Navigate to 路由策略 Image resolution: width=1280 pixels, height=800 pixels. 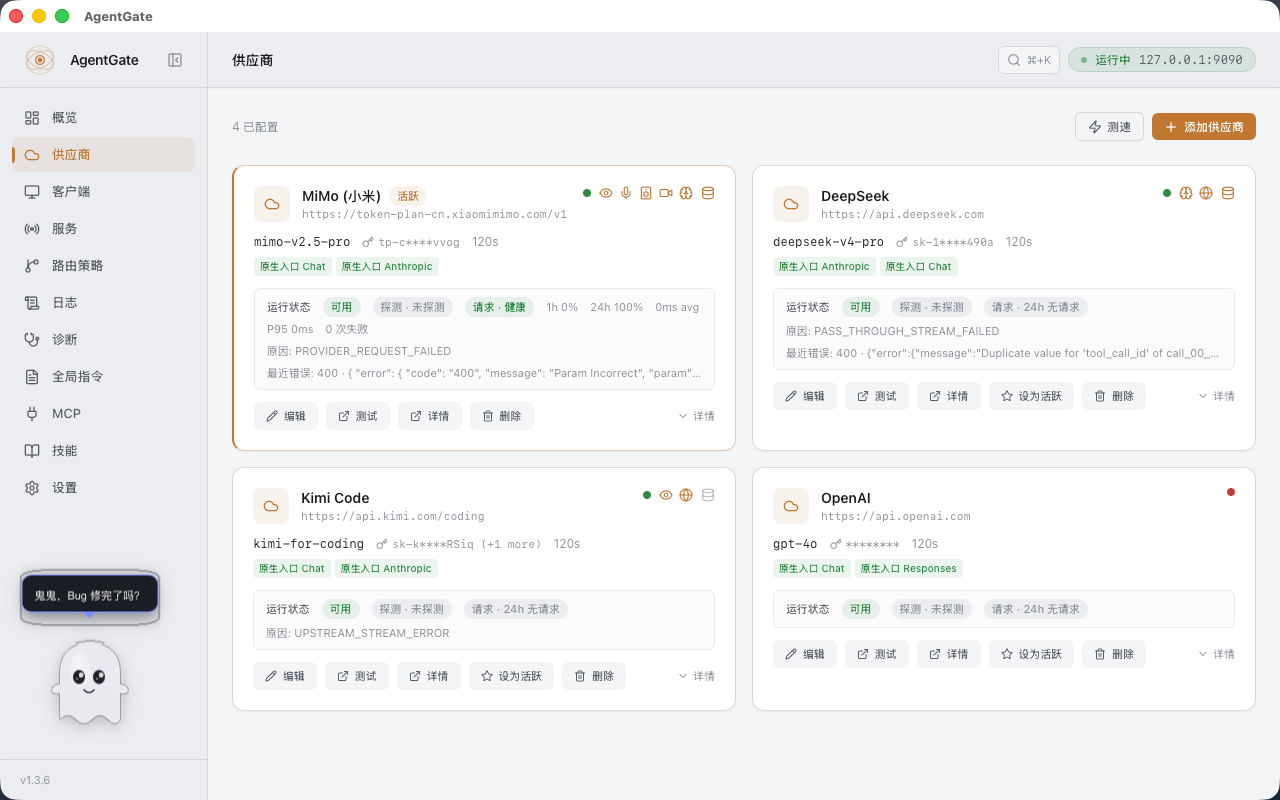(x=103, y=265)
